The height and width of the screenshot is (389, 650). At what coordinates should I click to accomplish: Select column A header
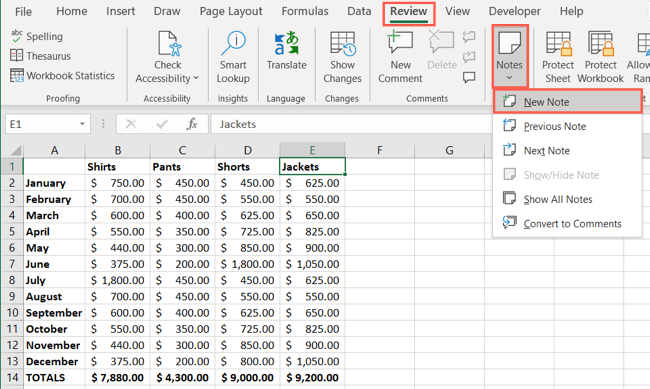(x=54, y=150)
